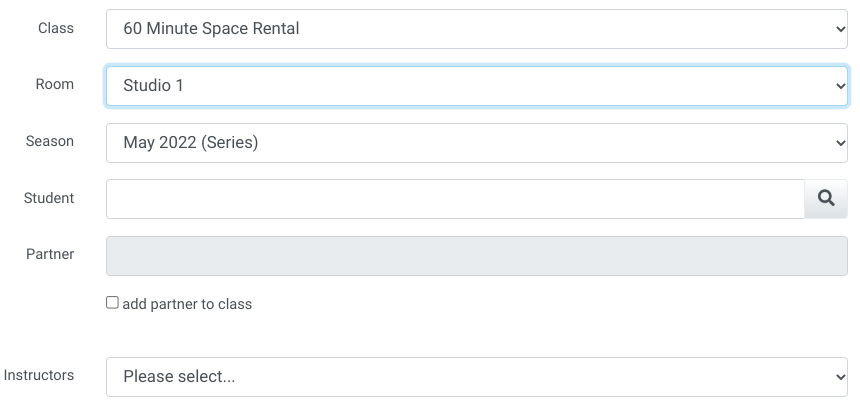Image resolution: width=860 pixels, height=402 pixels.
Task: Click the "Class" field label
Action: point(56,28)
